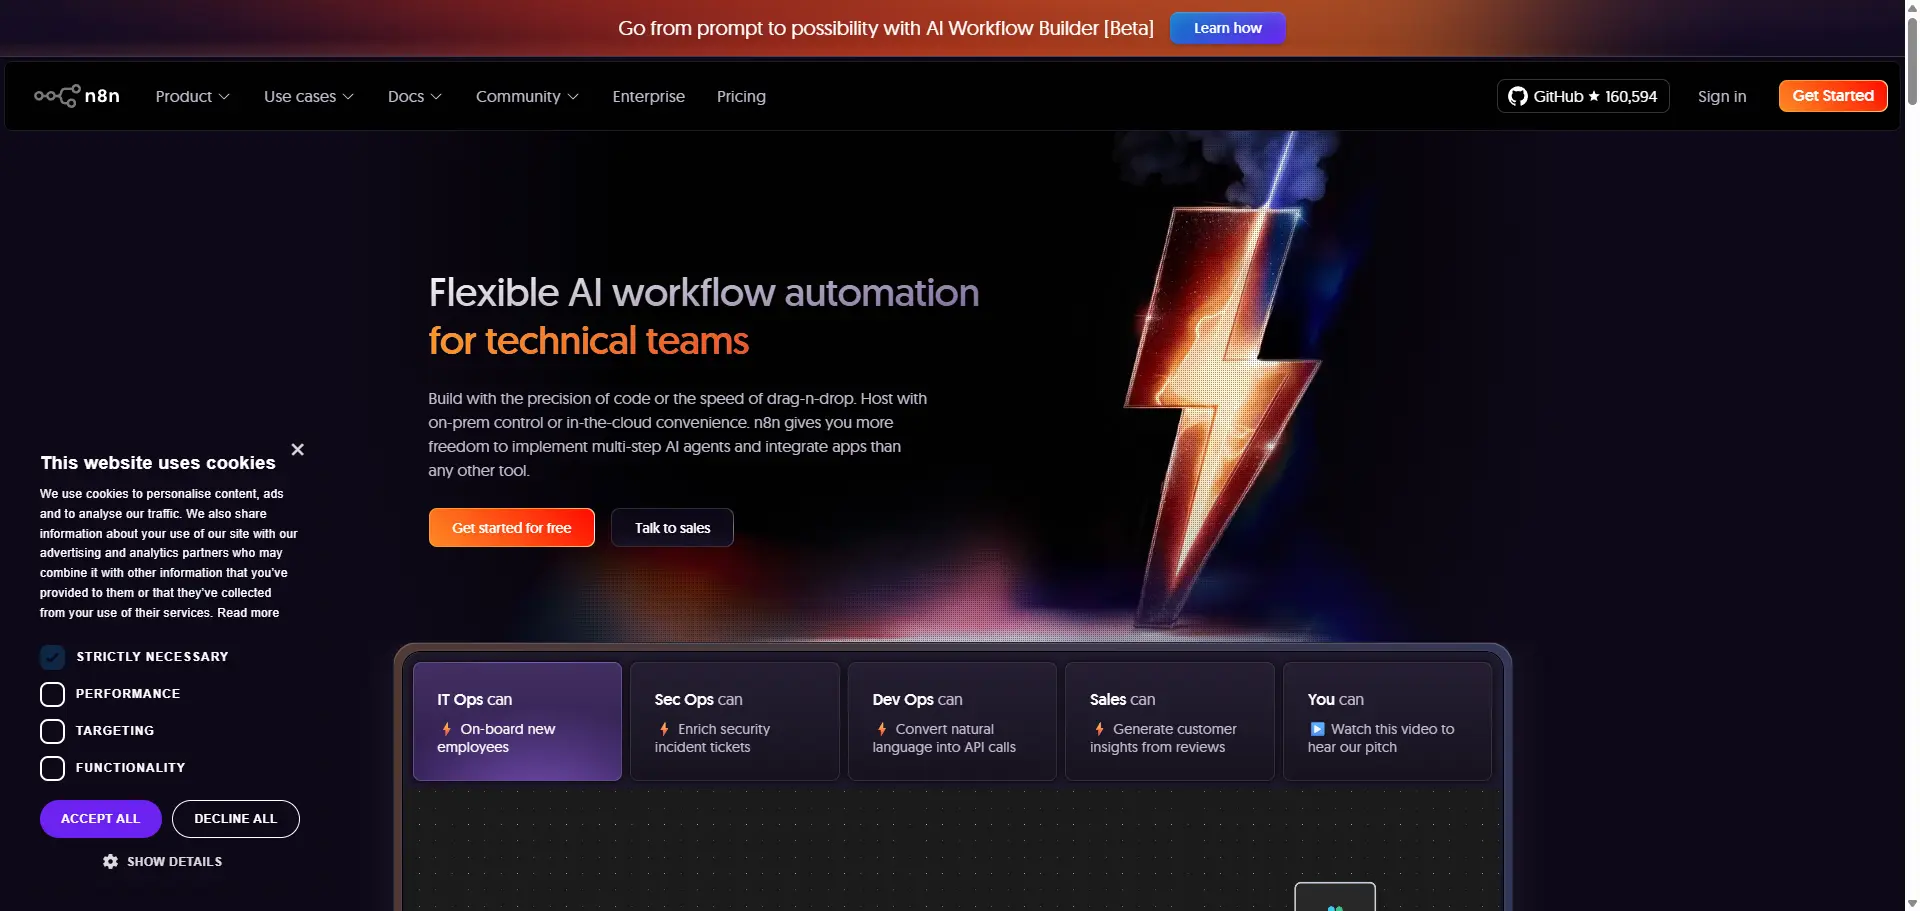Click the Sign in link

(x=1722, y=96)
